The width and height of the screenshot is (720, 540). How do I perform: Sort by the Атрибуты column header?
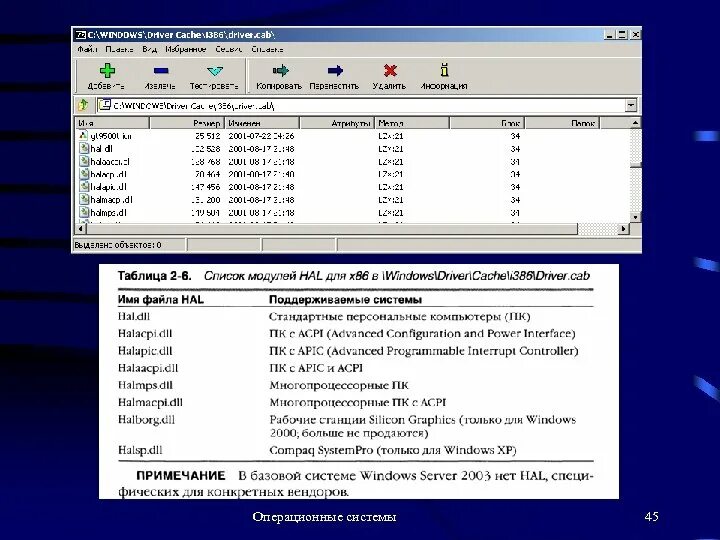tap(337, 123)
